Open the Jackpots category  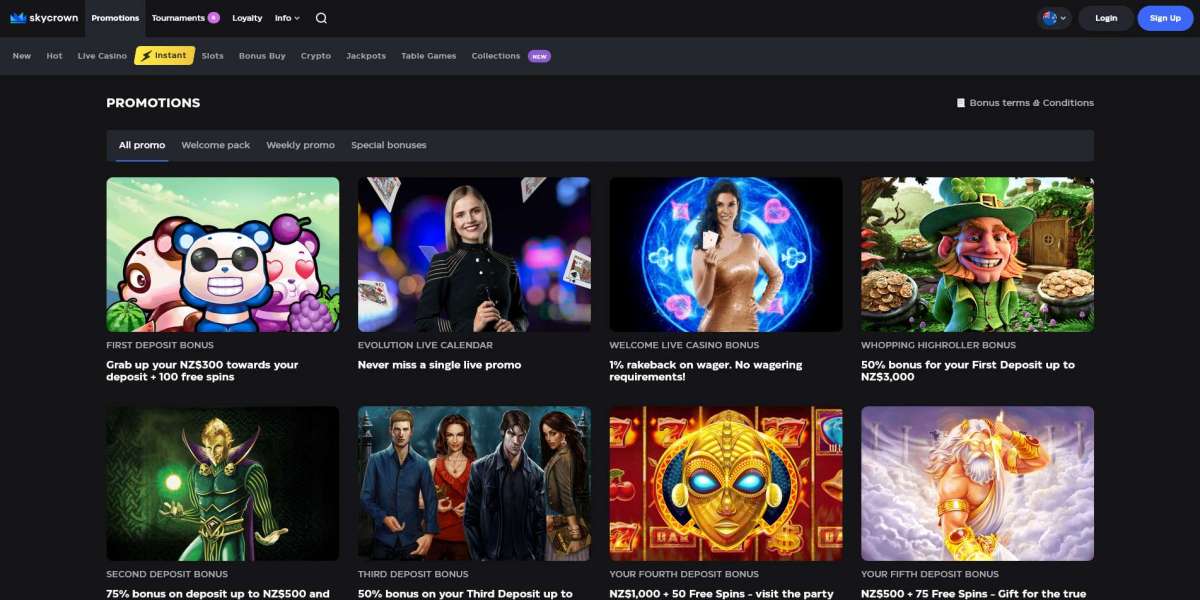[x=366, y=56]
